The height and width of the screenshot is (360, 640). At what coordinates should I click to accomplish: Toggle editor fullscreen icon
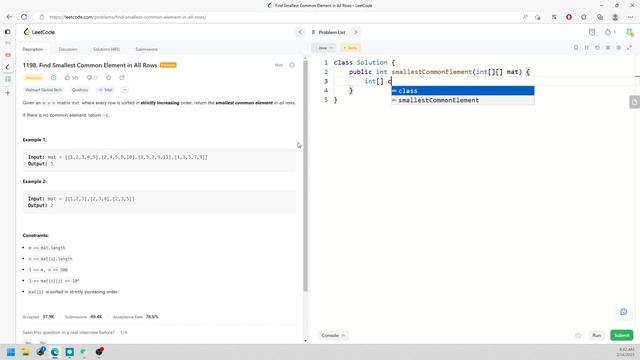[629, 48]
